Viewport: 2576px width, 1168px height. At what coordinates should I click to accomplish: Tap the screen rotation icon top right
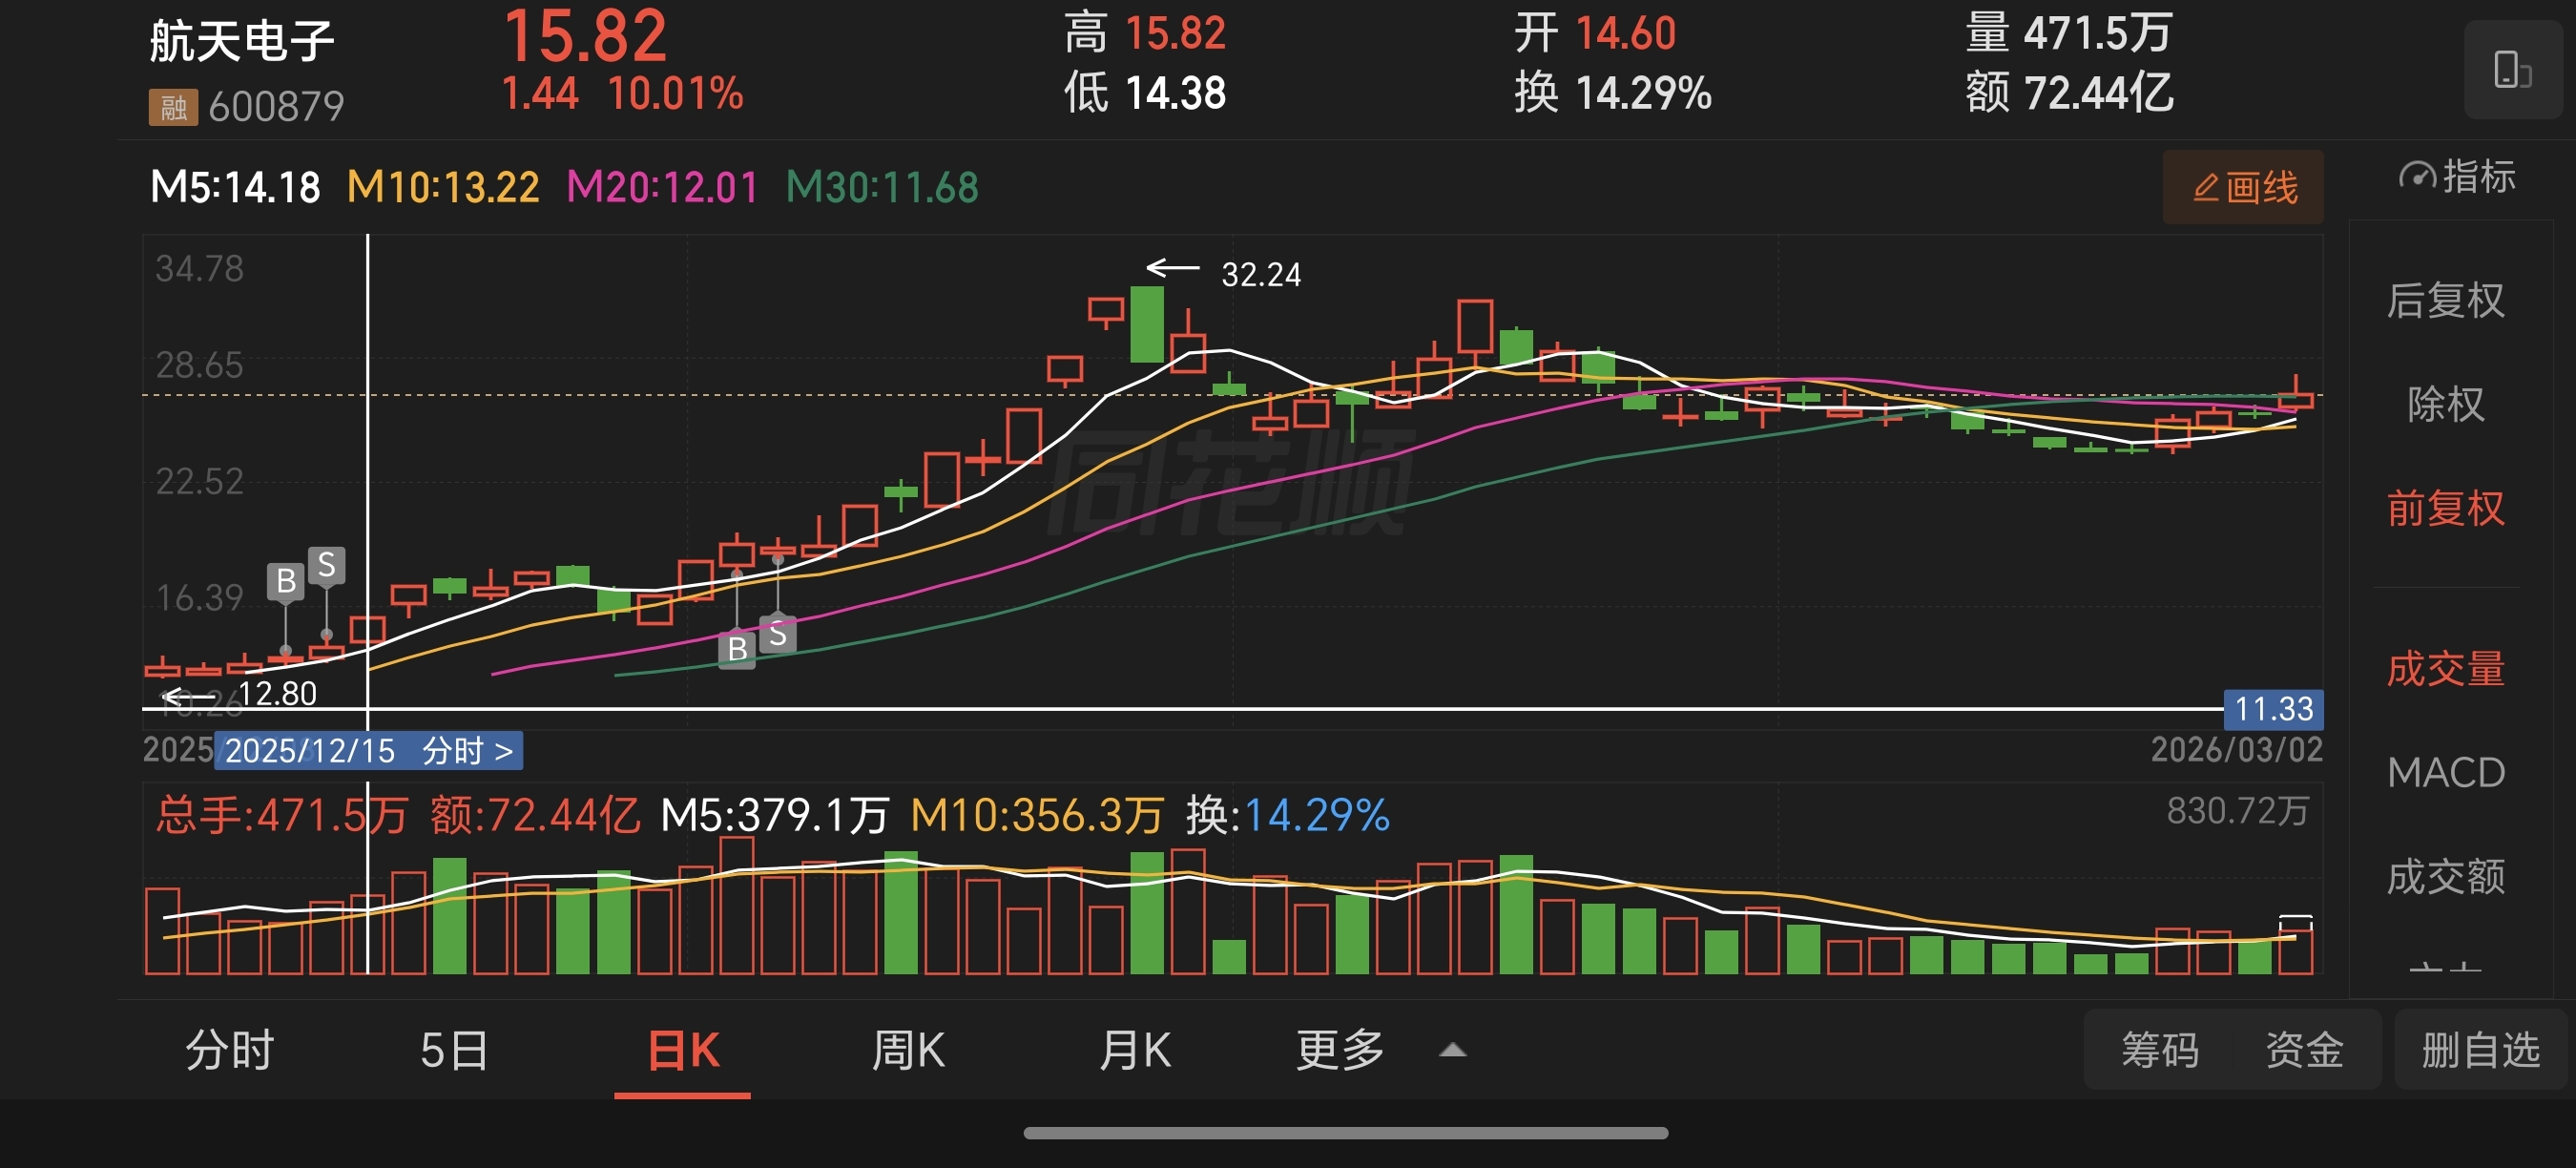[2511, 70]
